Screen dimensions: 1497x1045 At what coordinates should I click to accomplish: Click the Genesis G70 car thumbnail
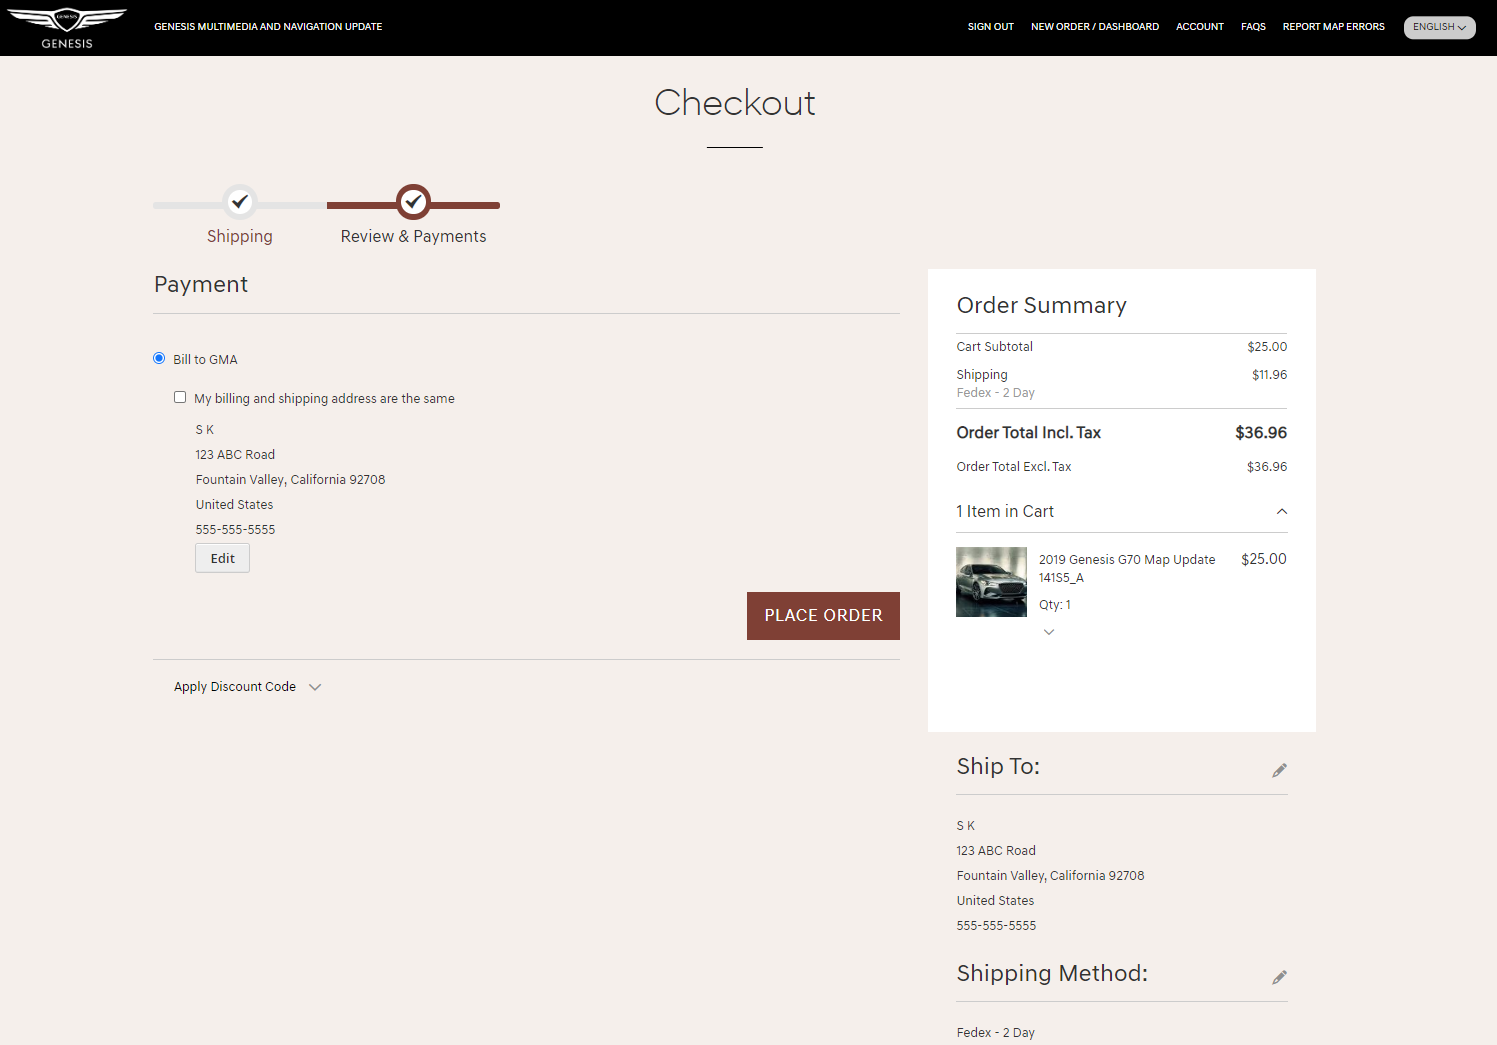click(x=991, y=582)
